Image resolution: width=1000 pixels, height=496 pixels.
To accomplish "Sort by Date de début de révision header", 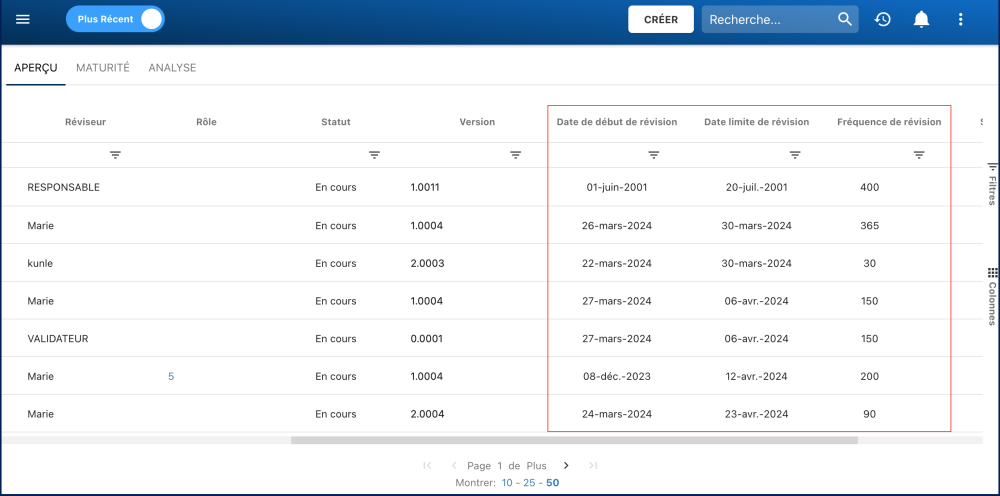I will [x=617, y=122].
